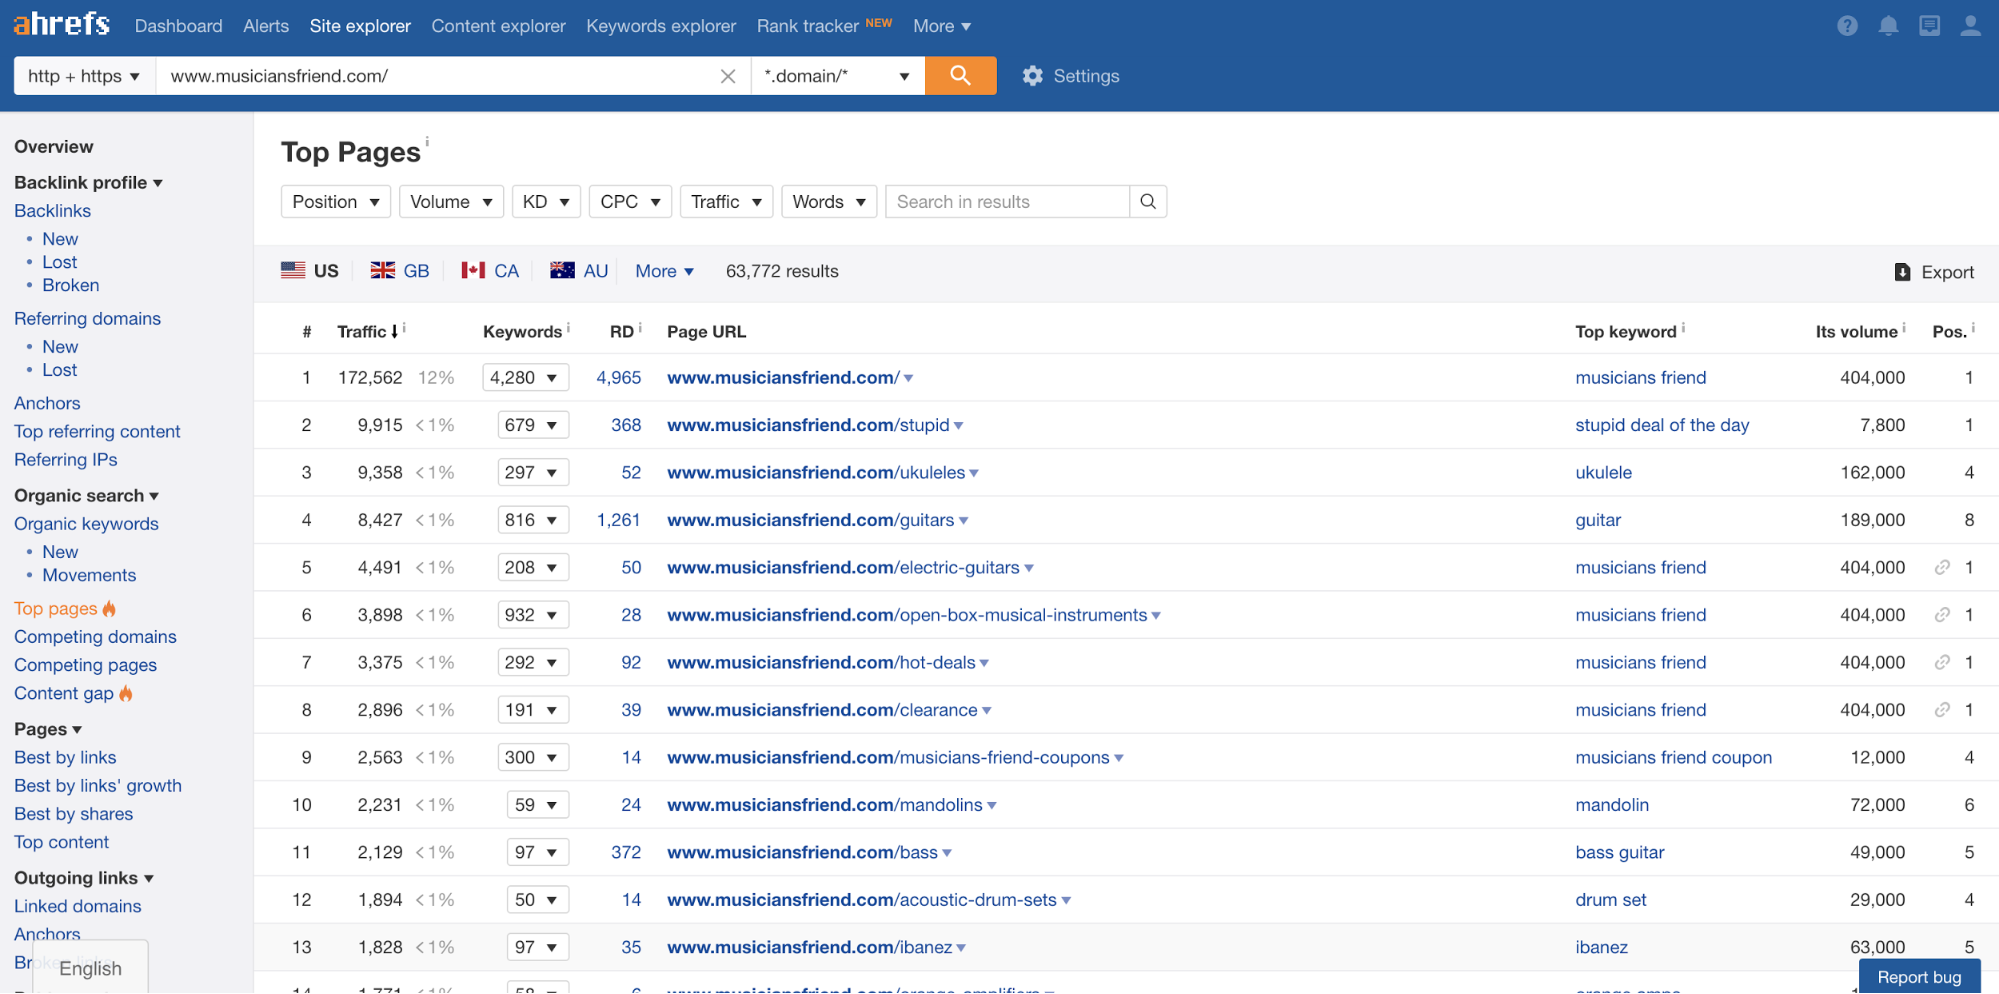Click the Export button
1999x994 pixels.
[x=1934, y=272]
